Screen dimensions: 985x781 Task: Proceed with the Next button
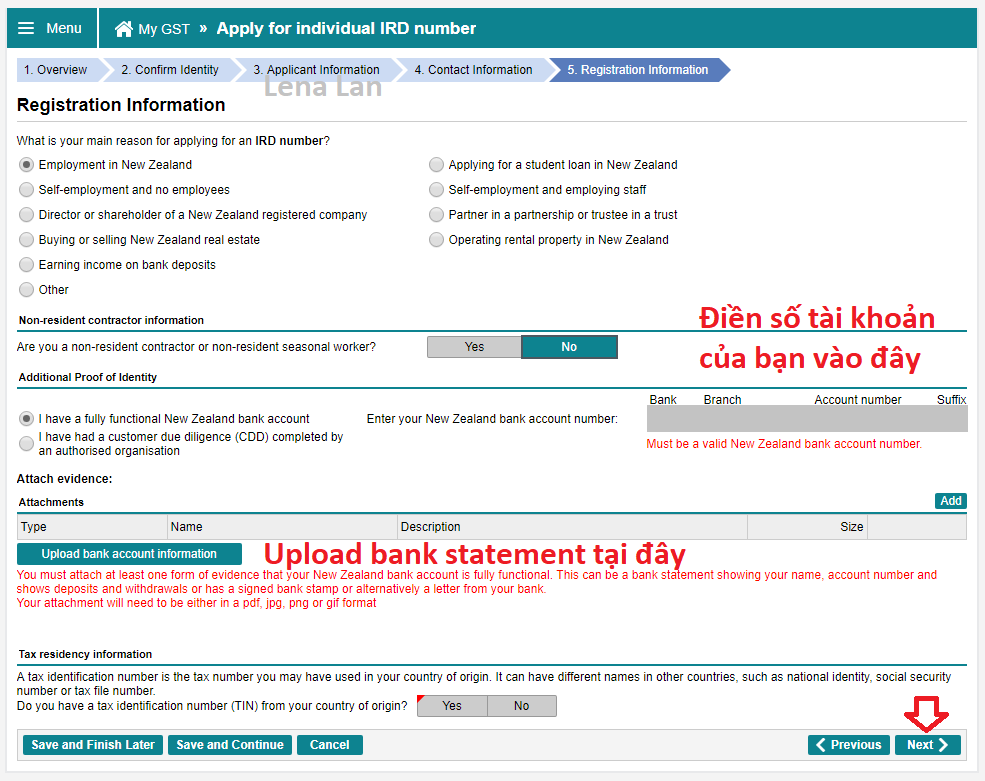pyautogui.click(x=928, y=745)
